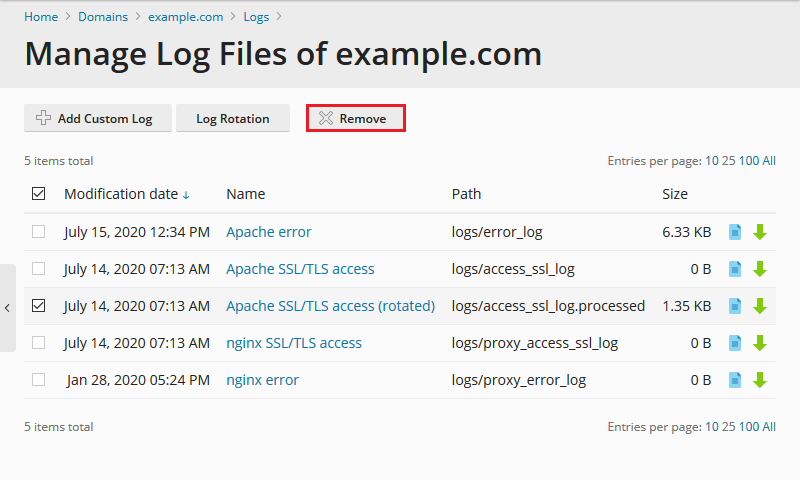Open the nginx error log link
800x480 pixels.
pyautogui.click(x=262, y=380)
